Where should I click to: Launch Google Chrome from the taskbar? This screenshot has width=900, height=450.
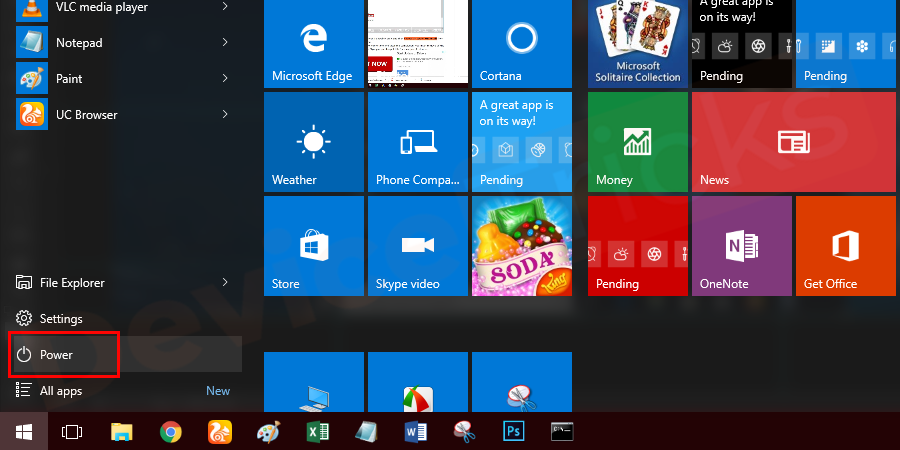[170, 432]
